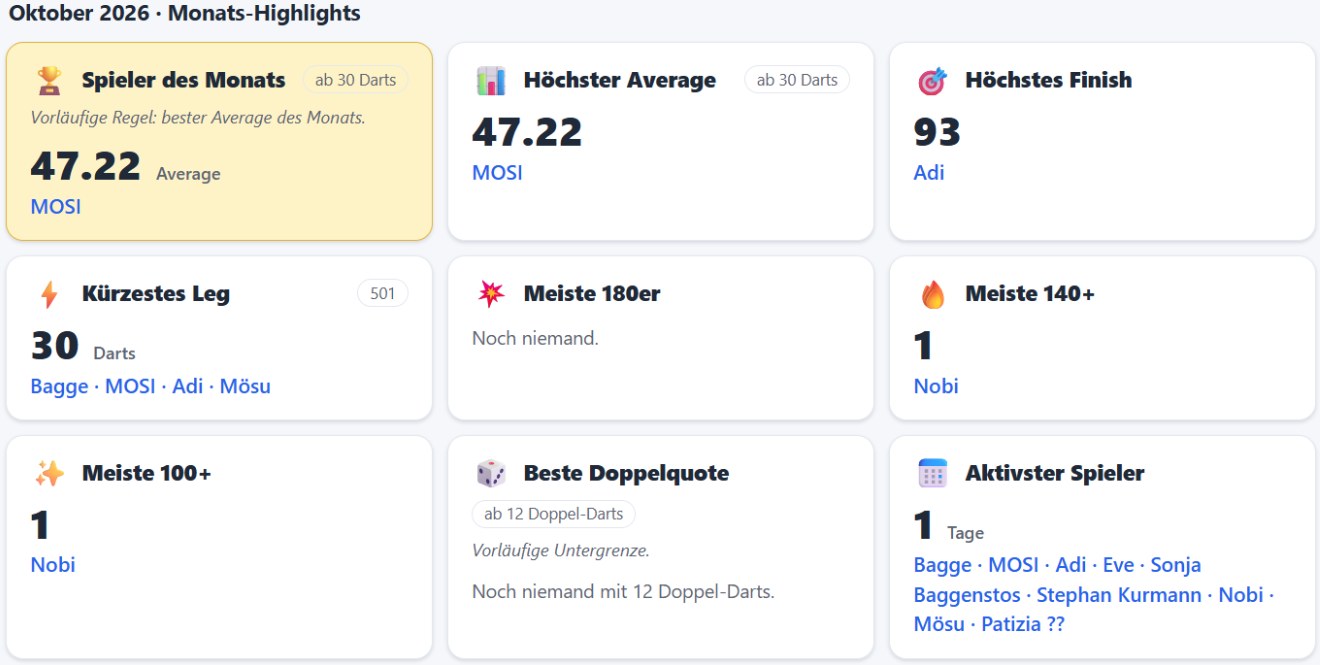Click the 'Meiste 100+' title
This screenshot has height=665, width=1320.
[x=147, y=473]
